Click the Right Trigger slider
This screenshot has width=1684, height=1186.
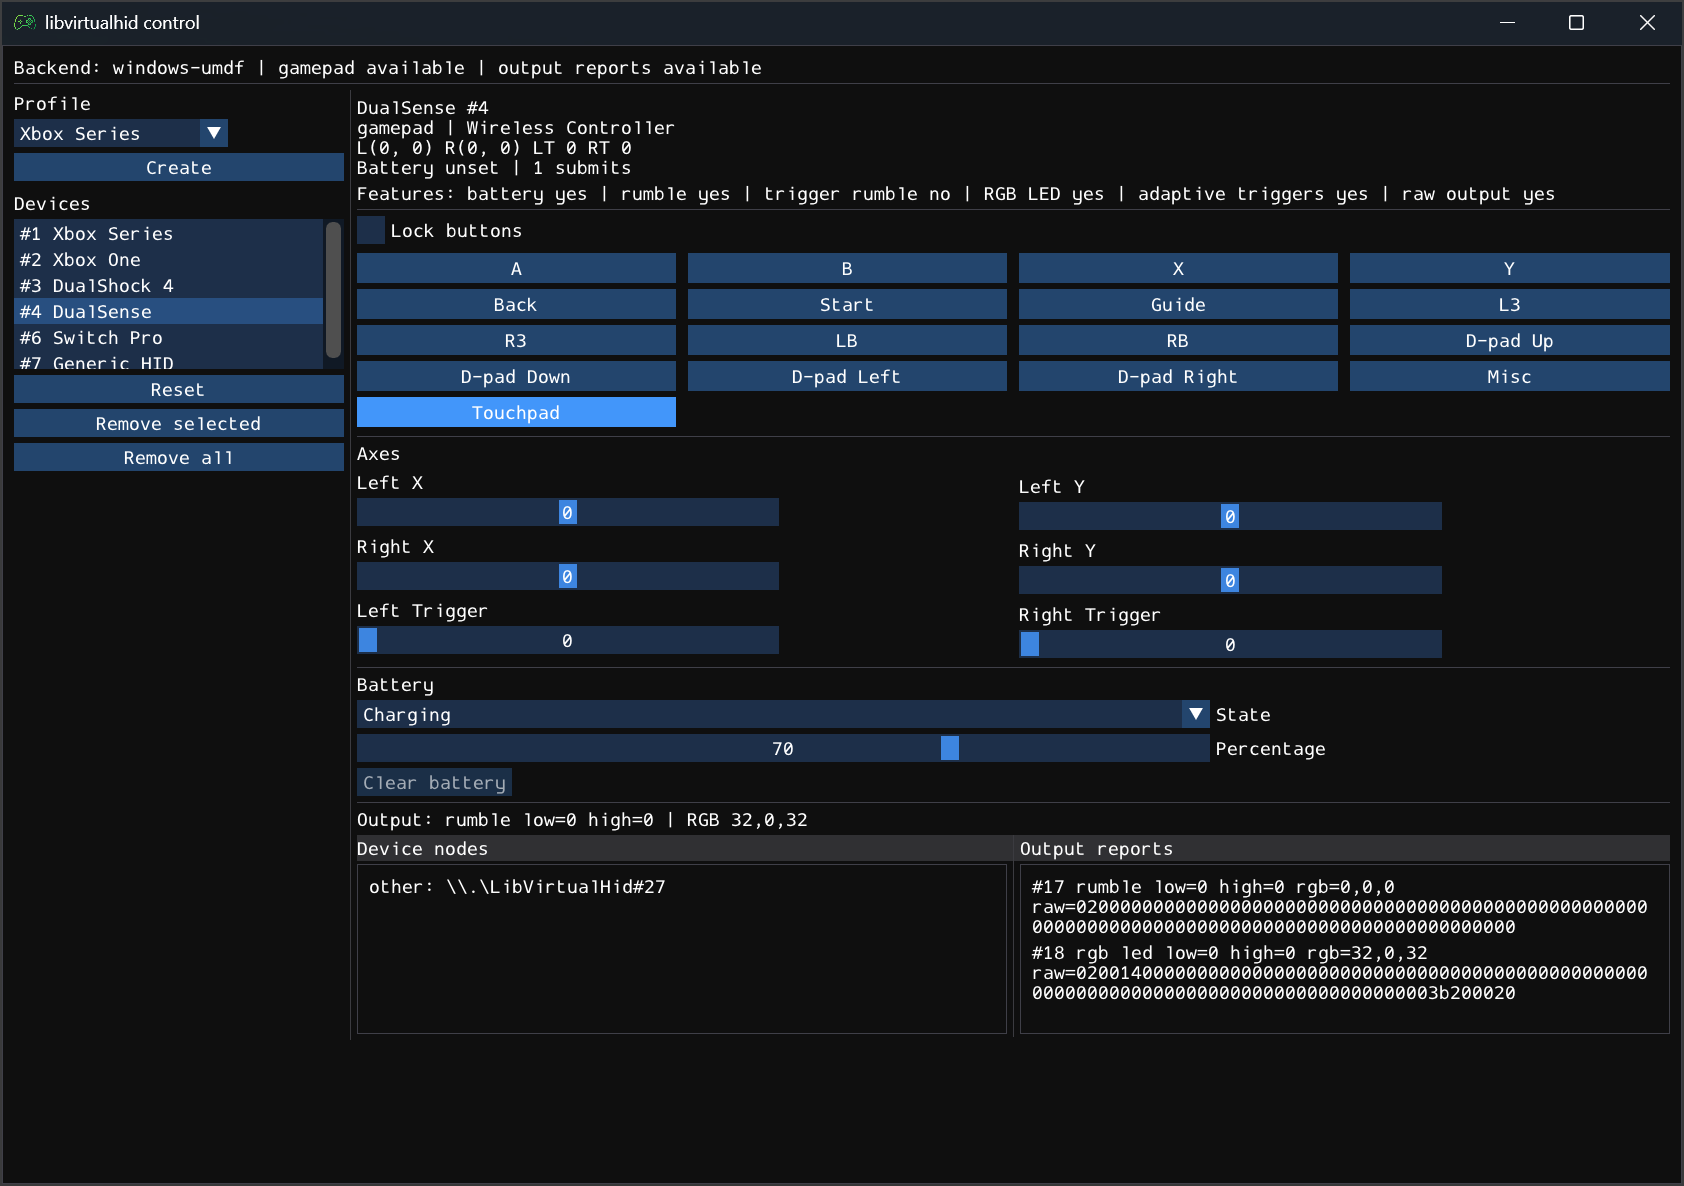click(1230, 644)
